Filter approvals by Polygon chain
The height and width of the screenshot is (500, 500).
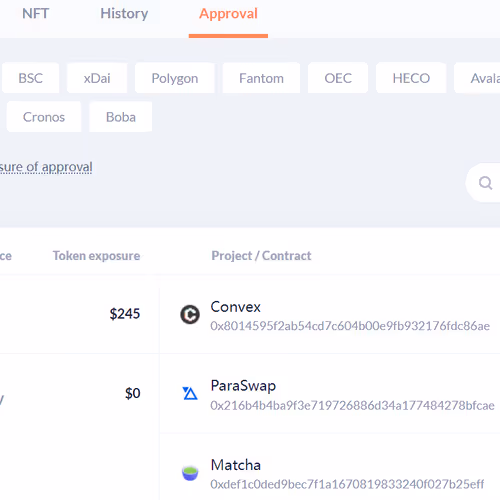175,78
